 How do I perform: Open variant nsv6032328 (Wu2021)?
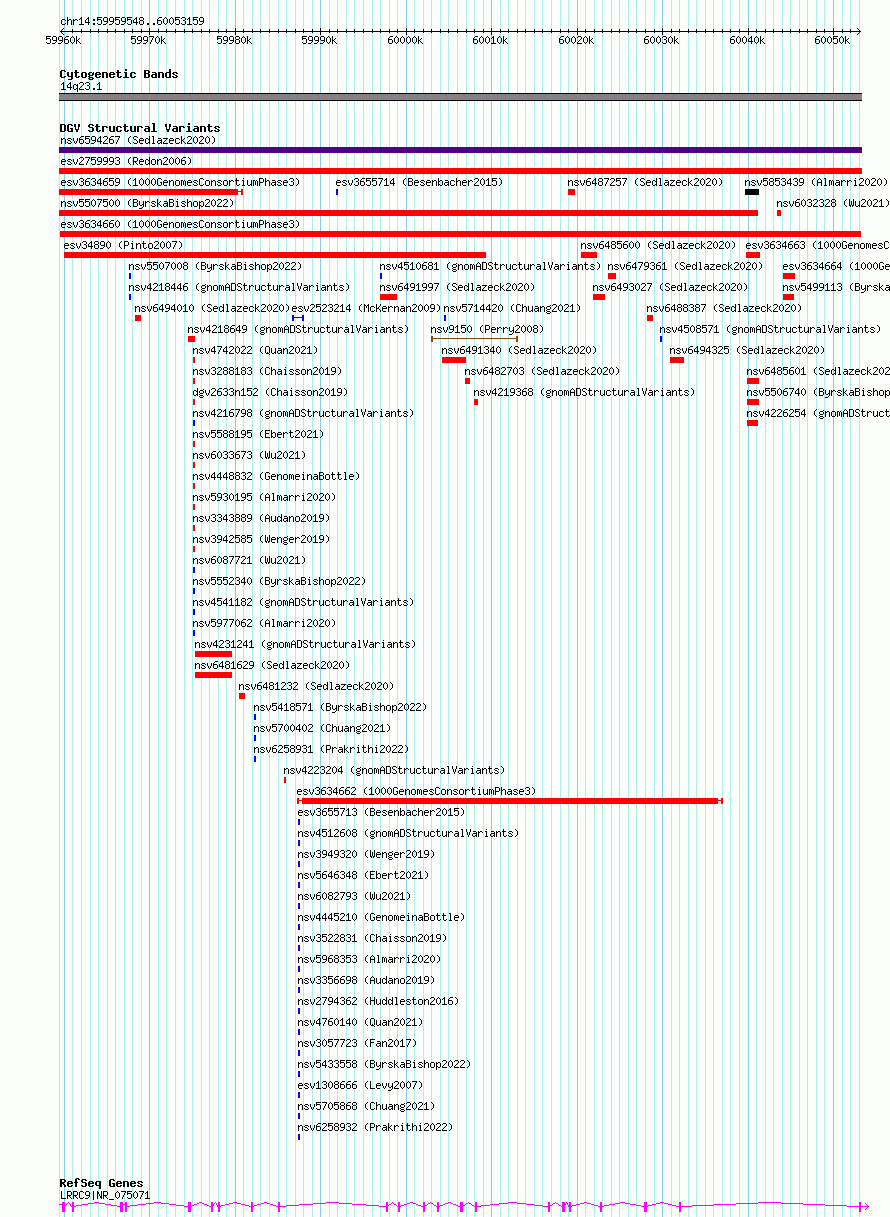pos(833,203)
